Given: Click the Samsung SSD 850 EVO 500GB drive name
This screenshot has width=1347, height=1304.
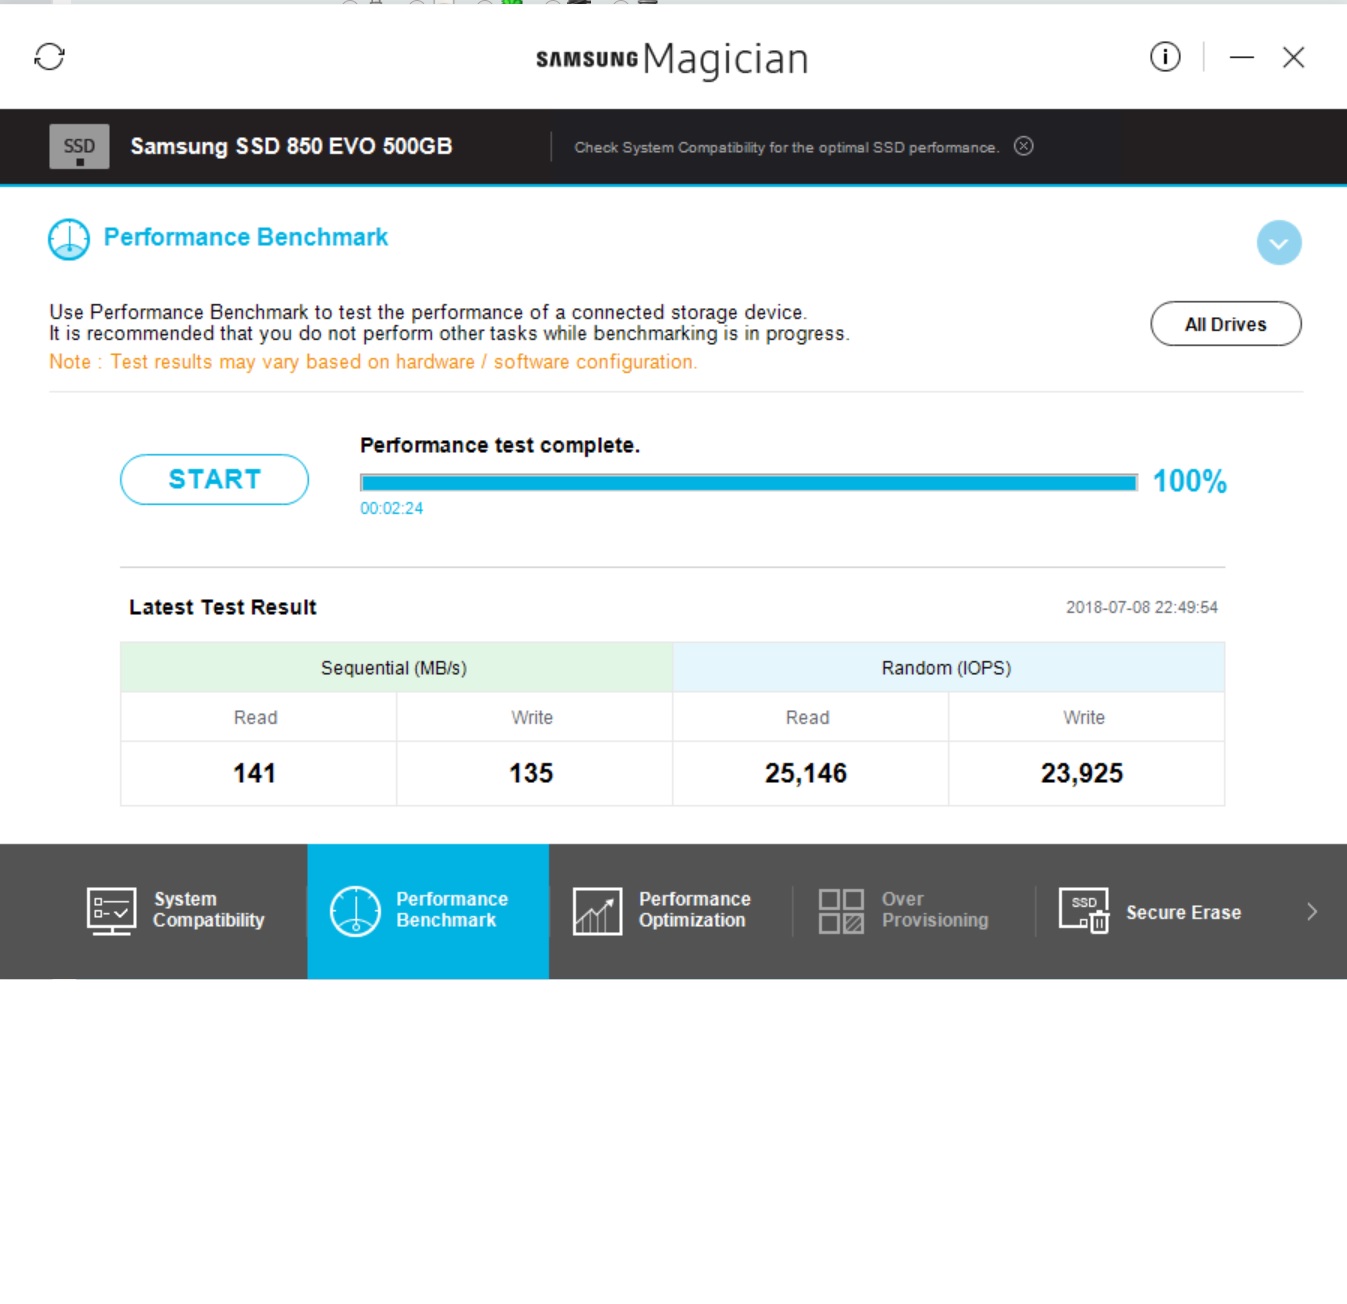Looking at the screenshot, I should pos(291,147).
